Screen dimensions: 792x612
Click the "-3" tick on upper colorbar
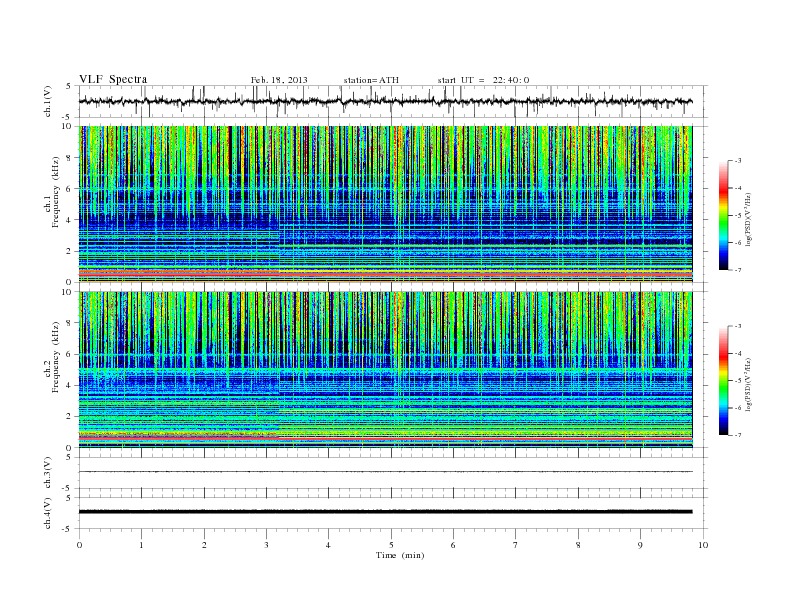[738, 161]
